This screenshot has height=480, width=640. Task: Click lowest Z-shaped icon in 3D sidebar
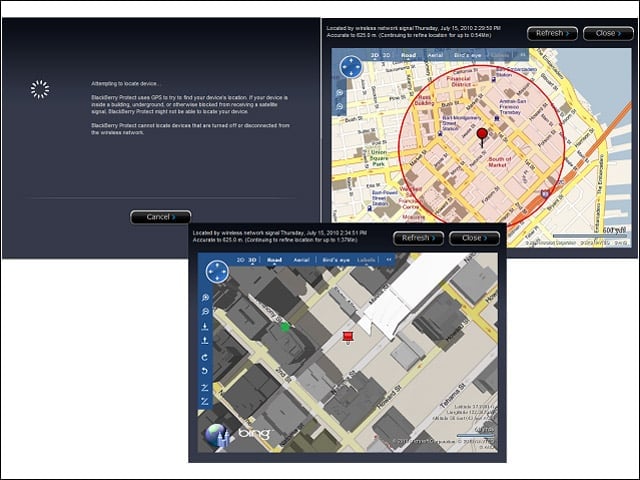[205, 401]
